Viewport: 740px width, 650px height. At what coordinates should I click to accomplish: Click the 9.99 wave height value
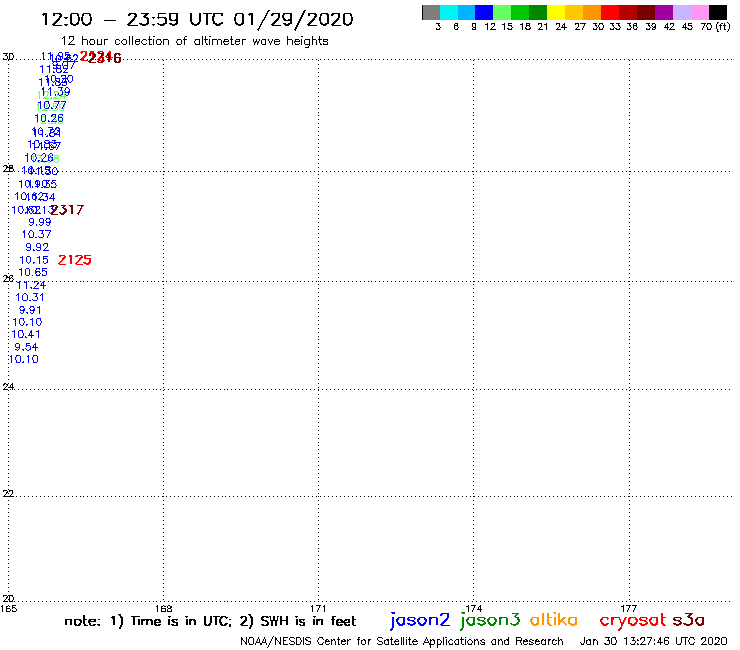[40, 222]
